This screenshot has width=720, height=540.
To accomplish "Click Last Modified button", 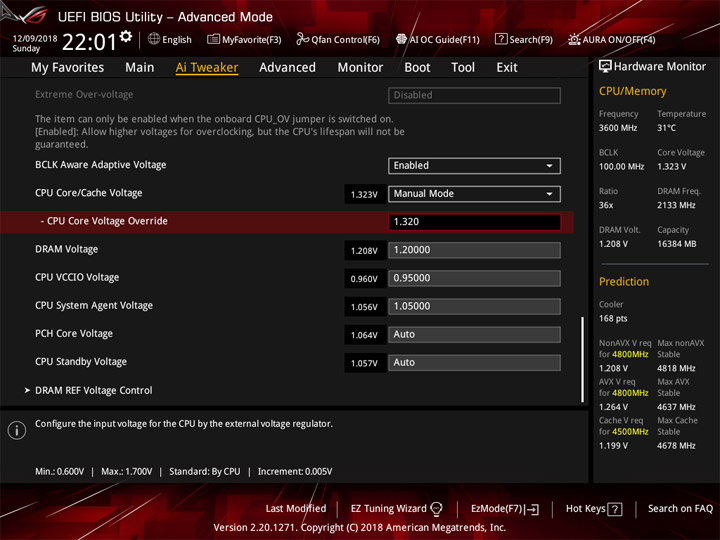I will (296, 509).
